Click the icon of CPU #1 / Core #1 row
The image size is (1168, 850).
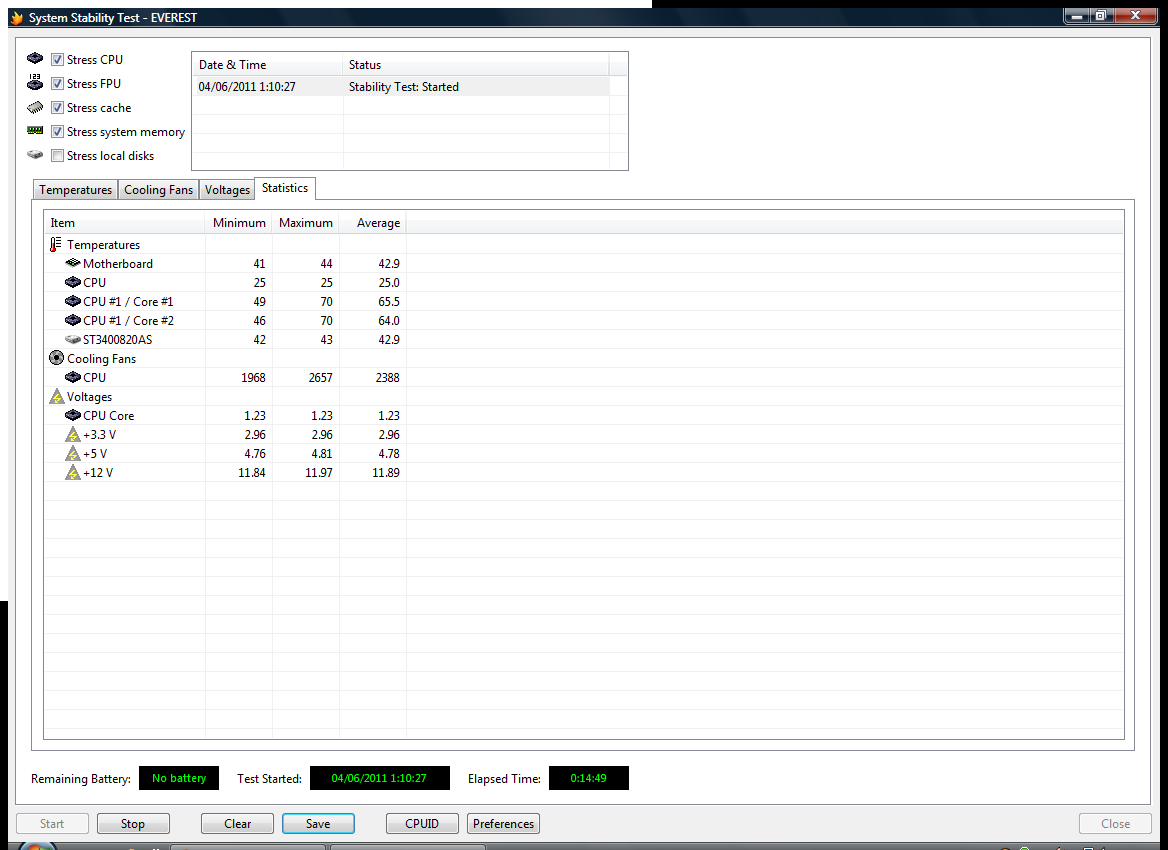[72, 301]
